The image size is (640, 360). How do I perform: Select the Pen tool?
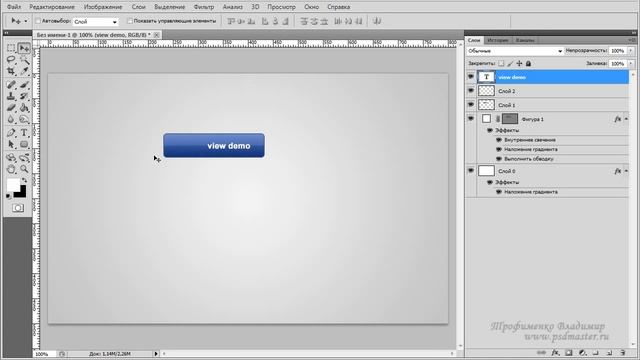click(11, 133)
